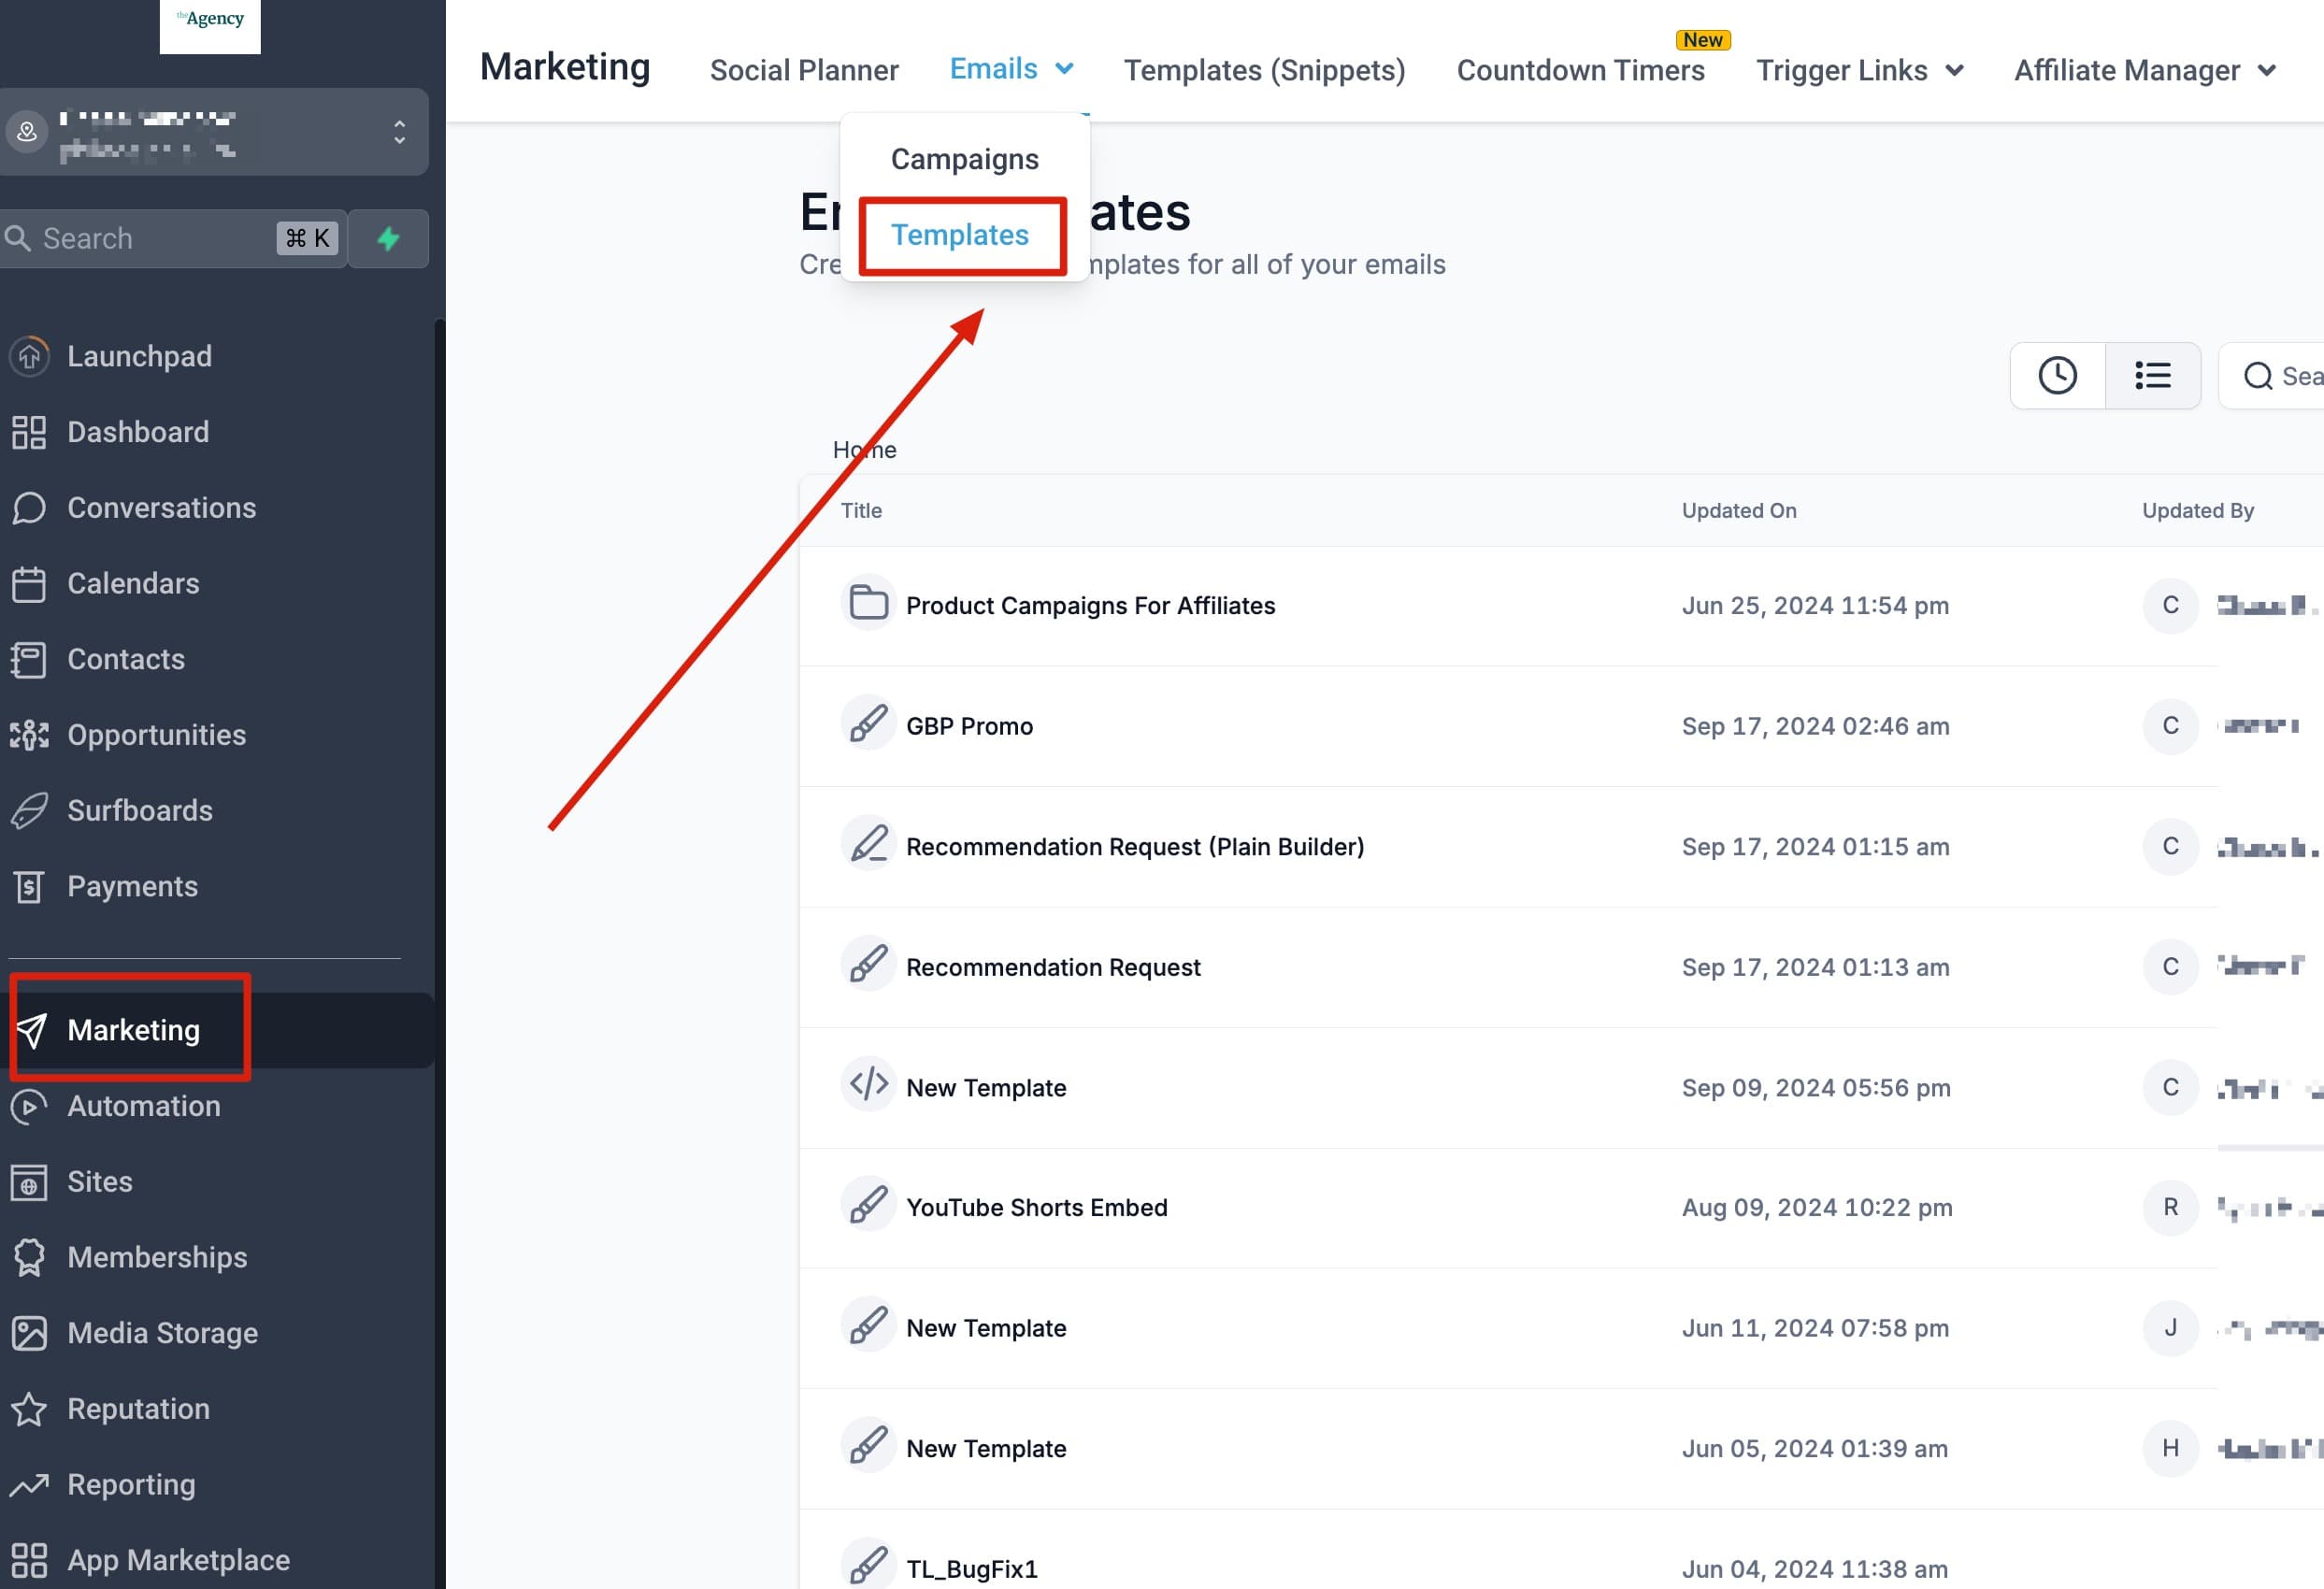Select Templates in the Emails menu

(x=959, y=235)
